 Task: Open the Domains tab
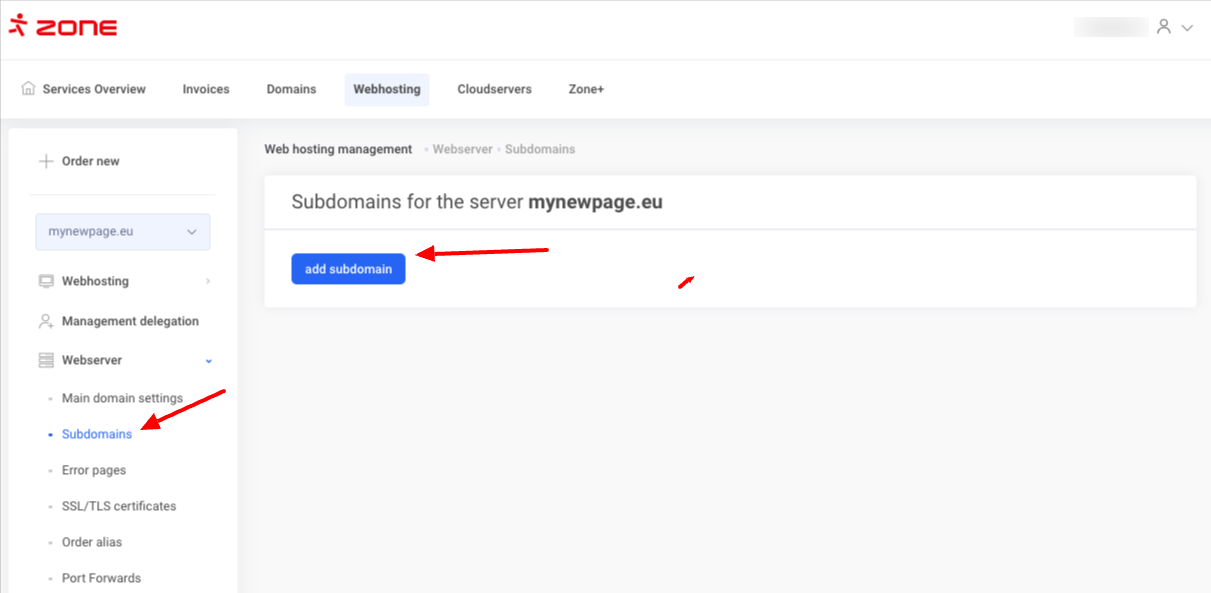[291, 89]
